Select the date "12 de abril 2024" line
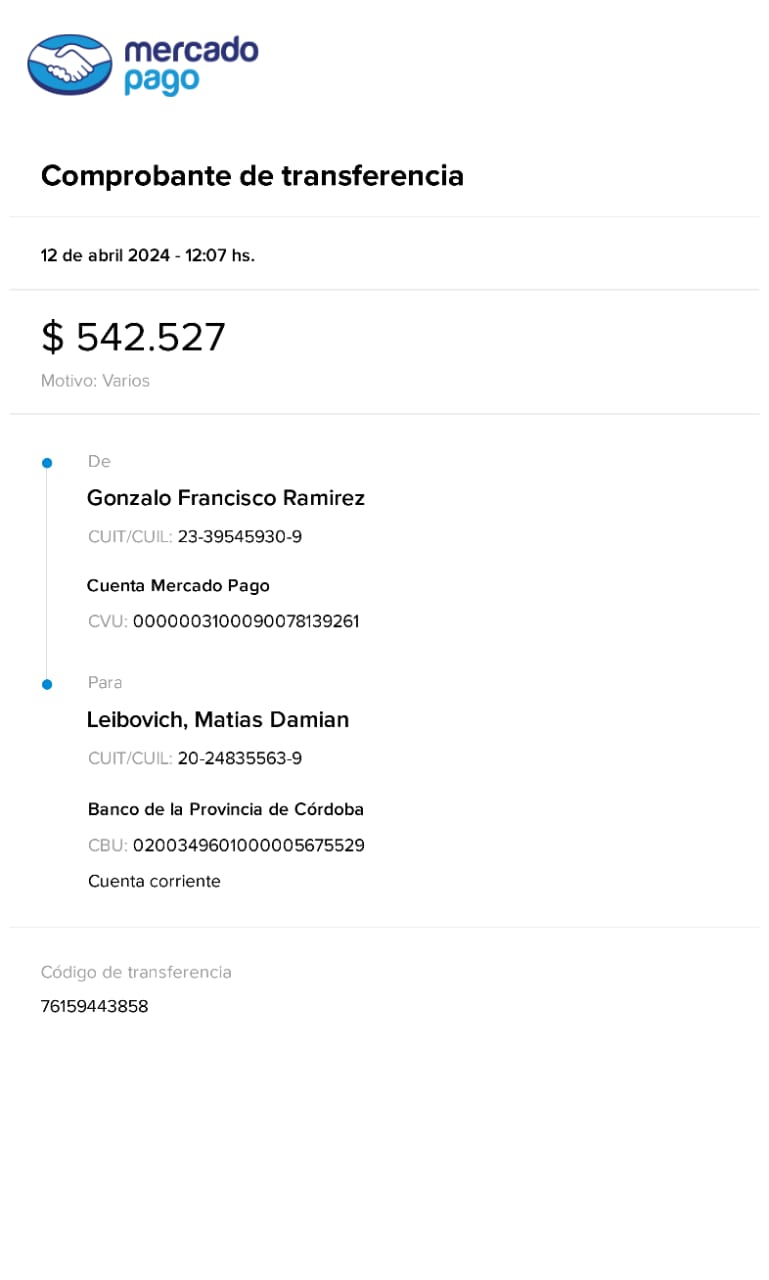The height and width of the screenshot is (1280, 769). tap(147, 255)
